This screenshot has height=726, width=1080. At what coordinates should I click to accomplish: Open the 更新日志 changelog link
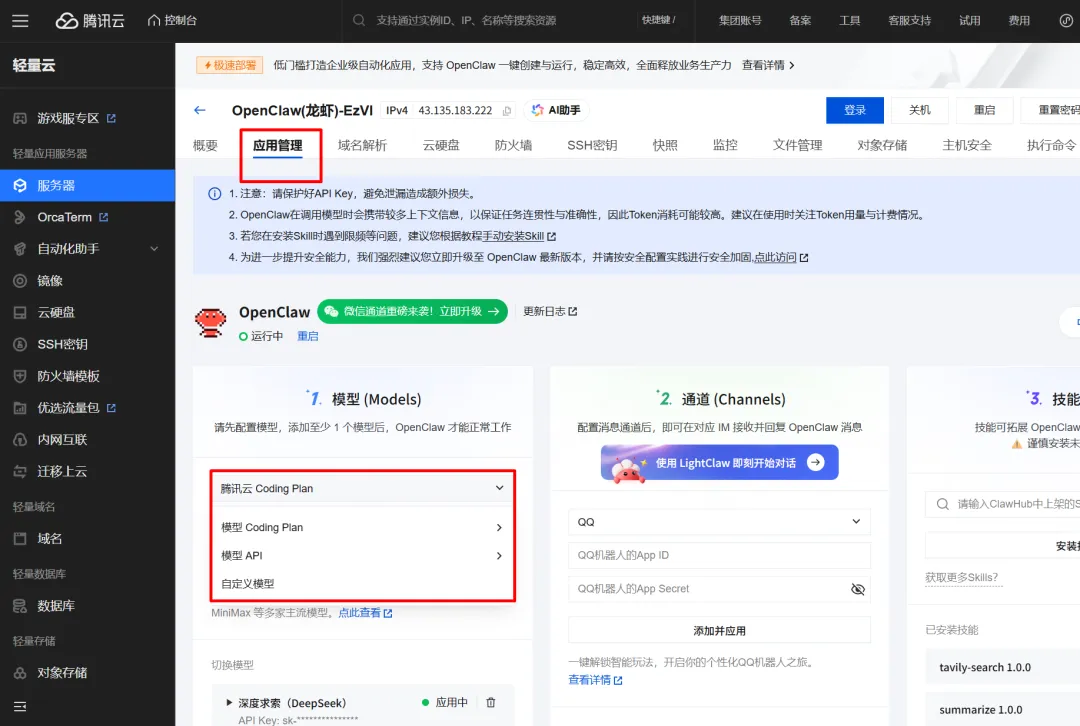(x=550, y=311)
